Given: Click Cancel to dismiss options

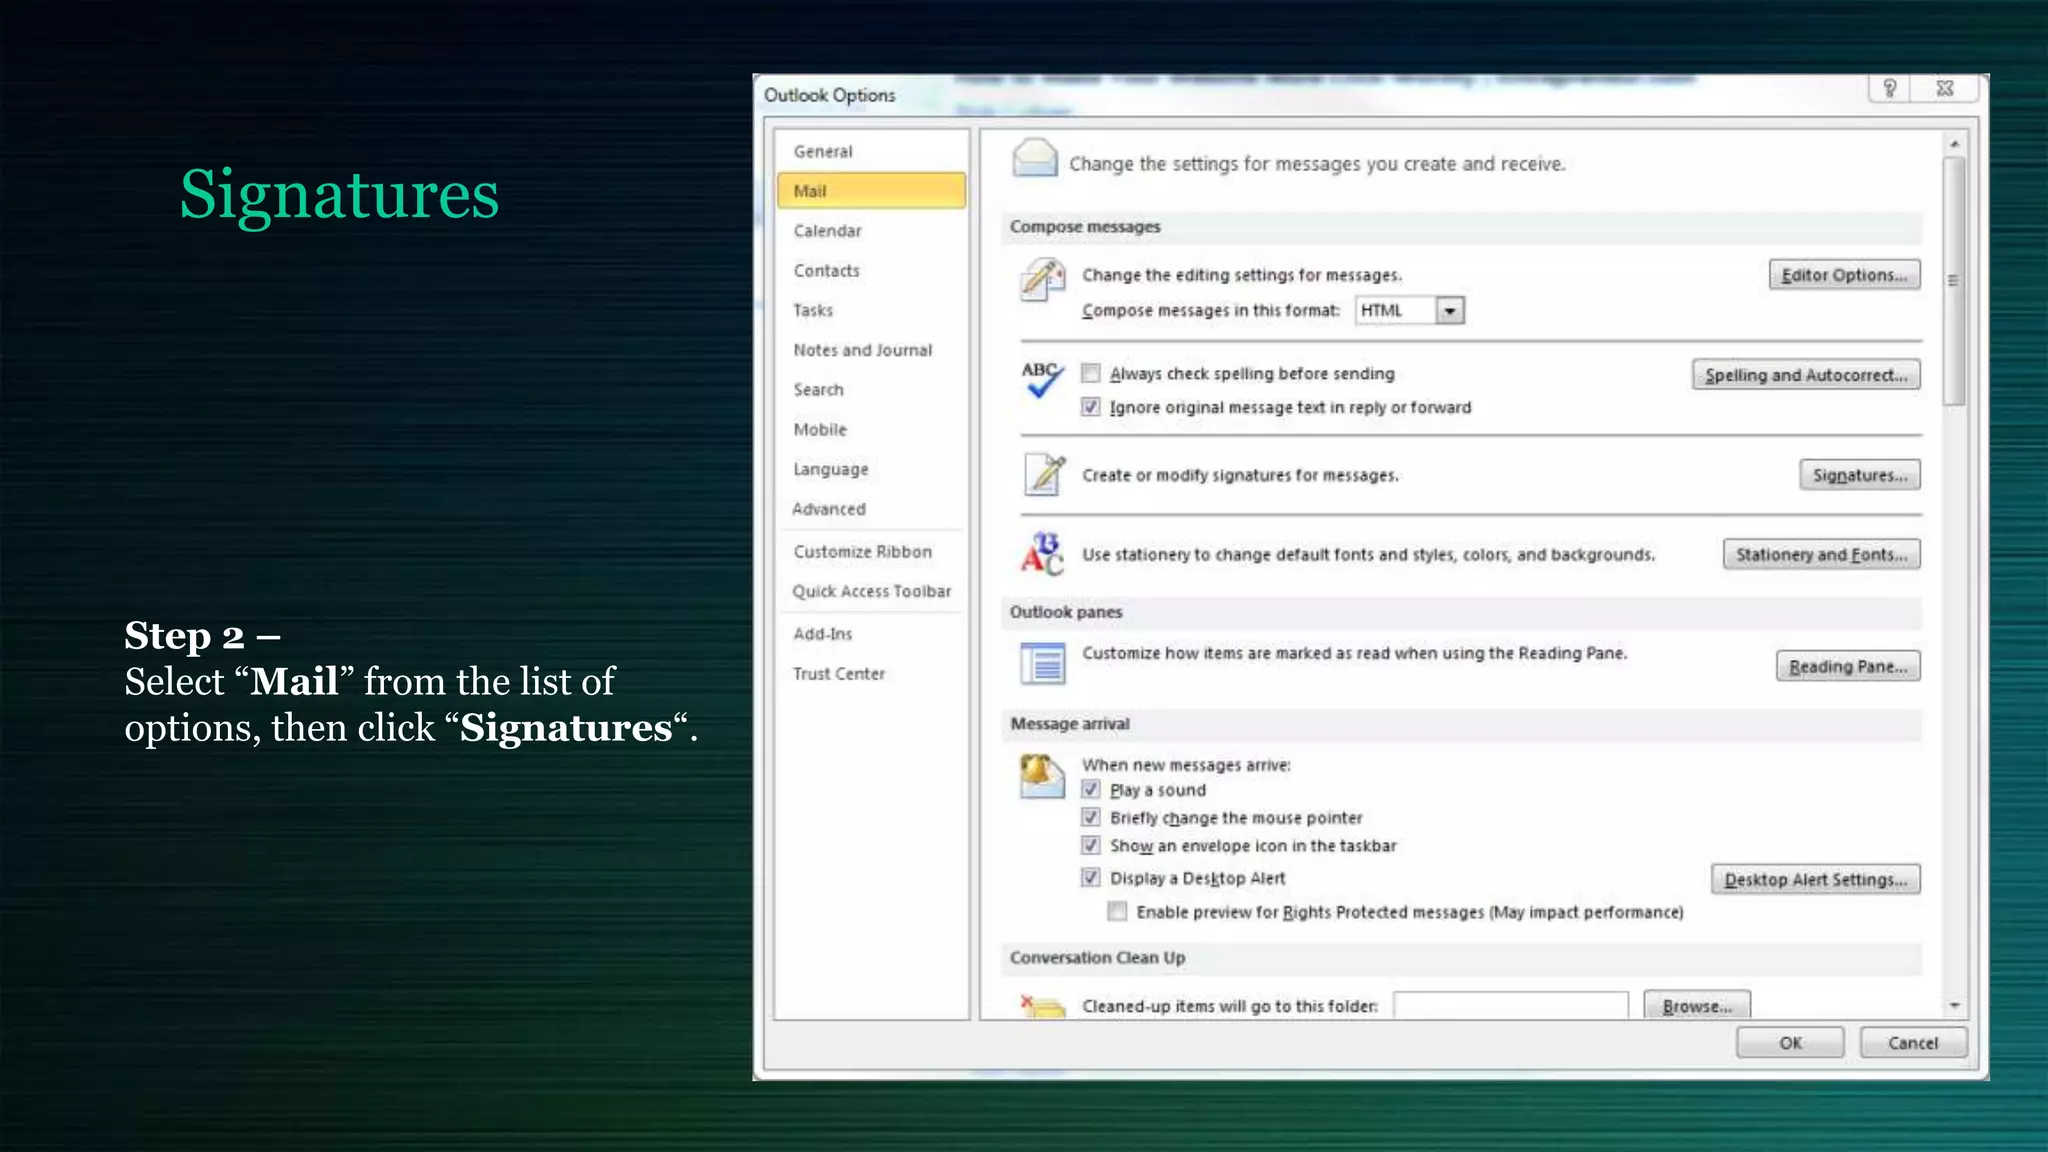Looking at the screenshot, I should 1913,1043.
